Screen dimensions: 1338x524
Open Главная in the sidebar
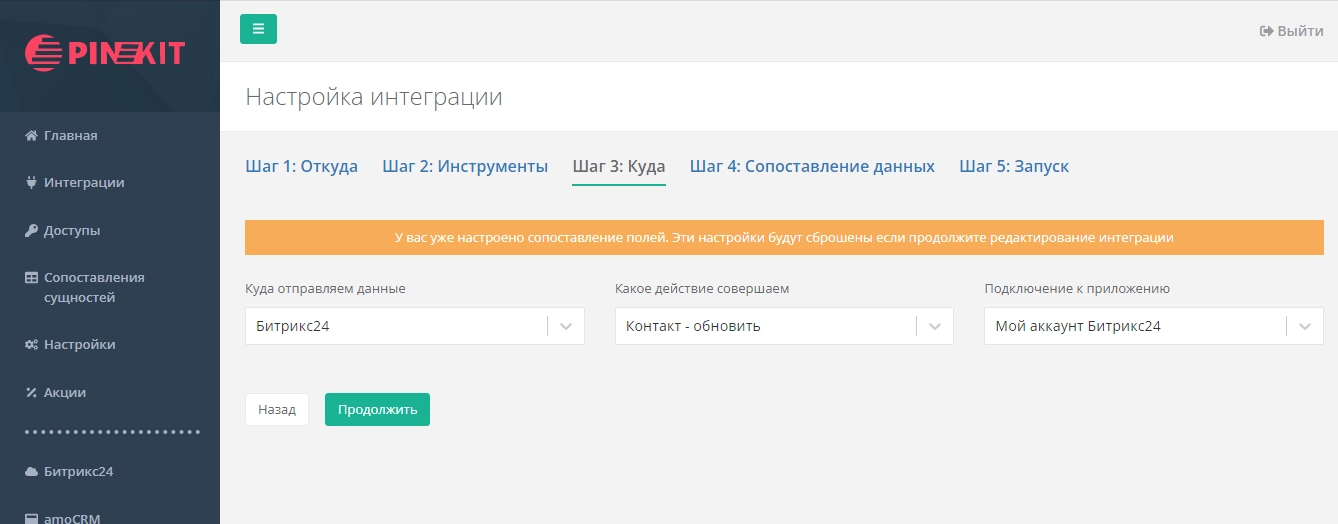70,136
